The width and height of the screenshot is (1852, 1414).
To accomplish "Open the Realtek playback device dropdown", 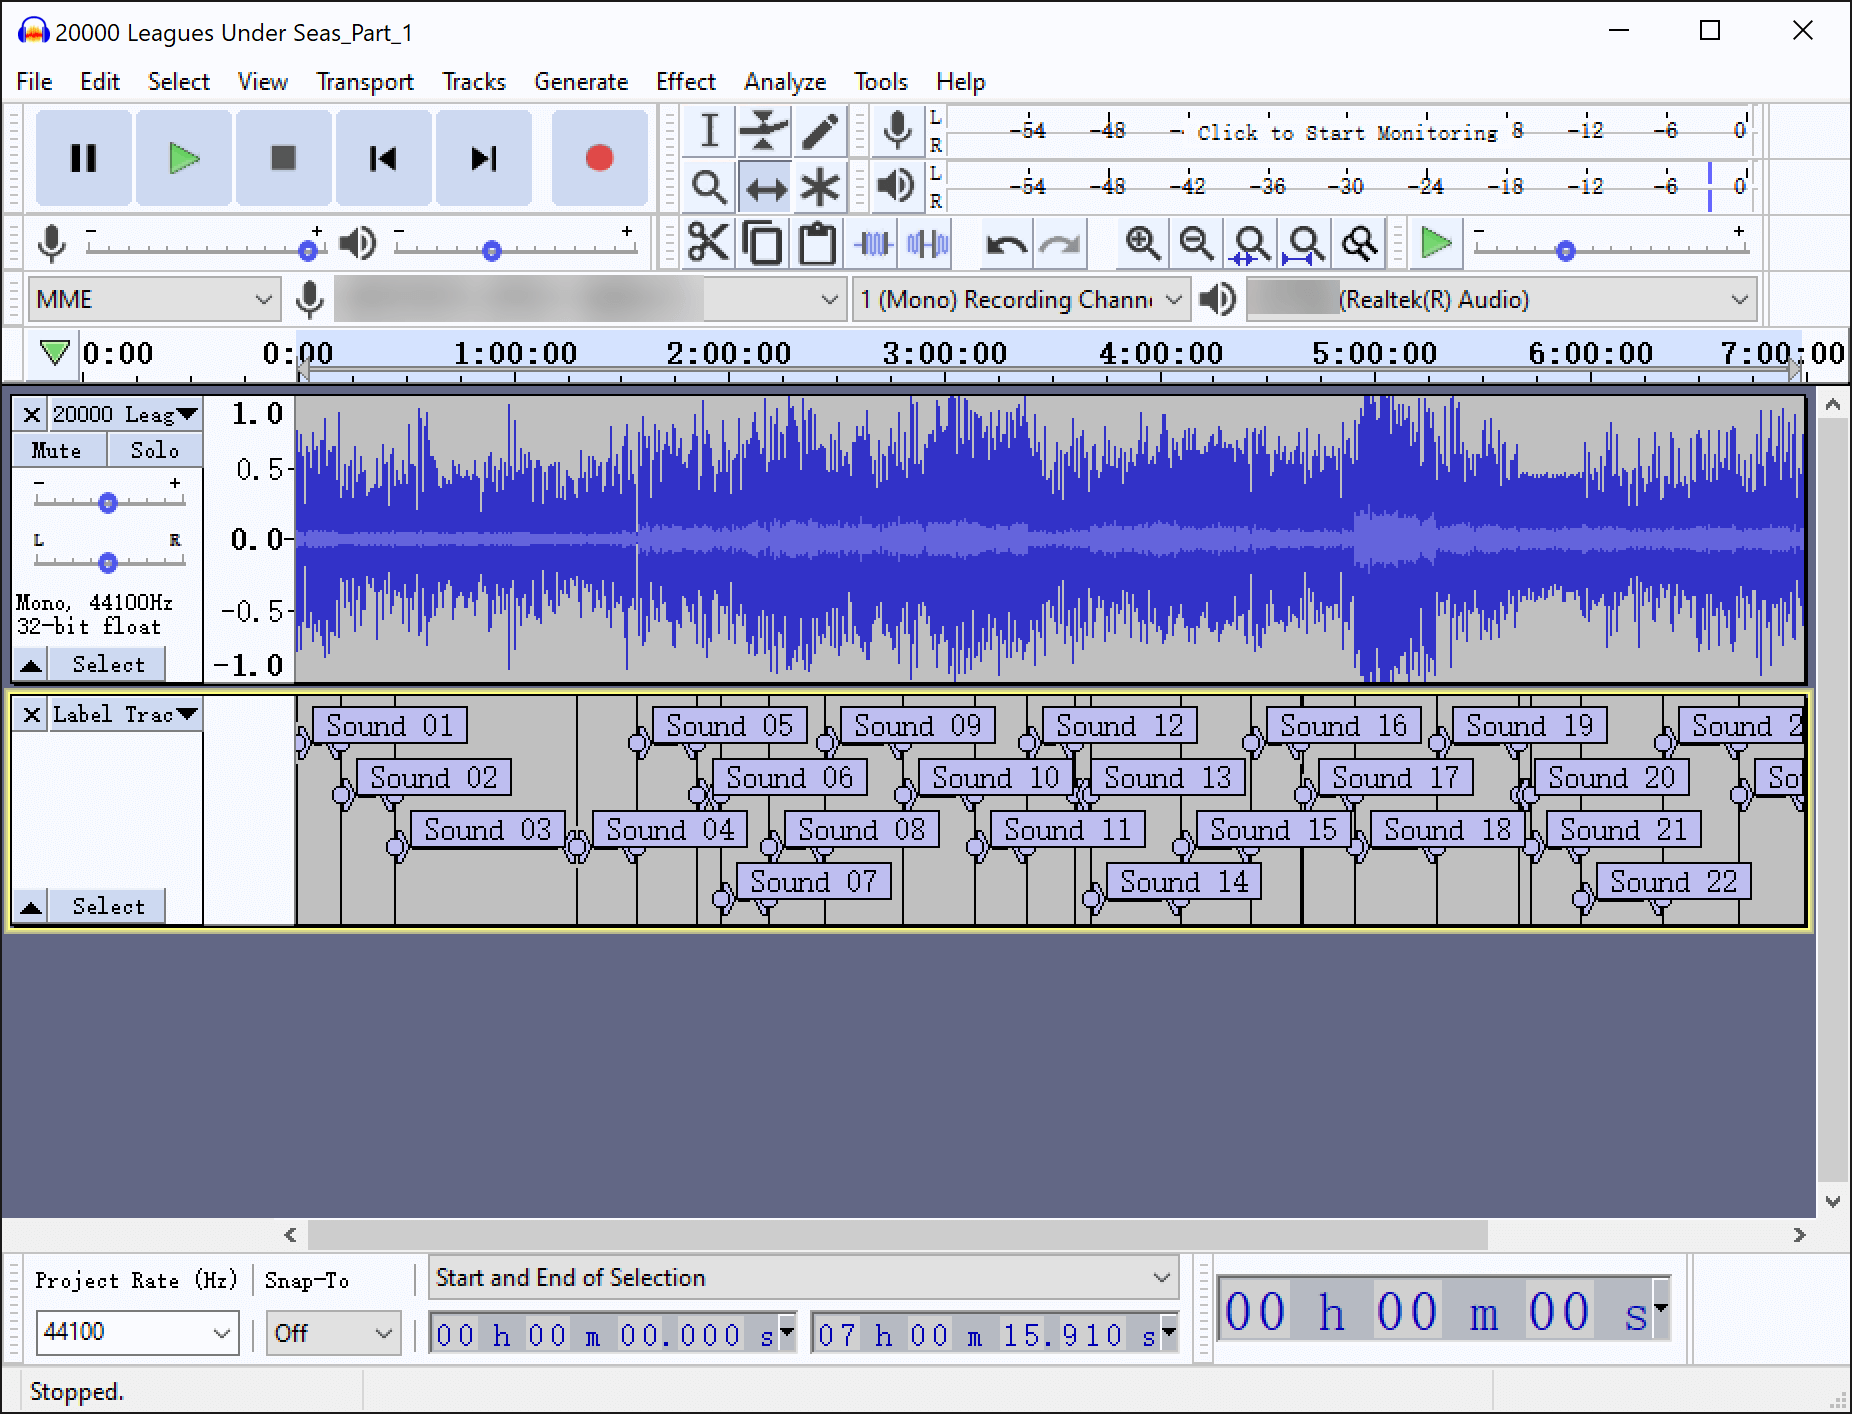I will click(1500, 299).
